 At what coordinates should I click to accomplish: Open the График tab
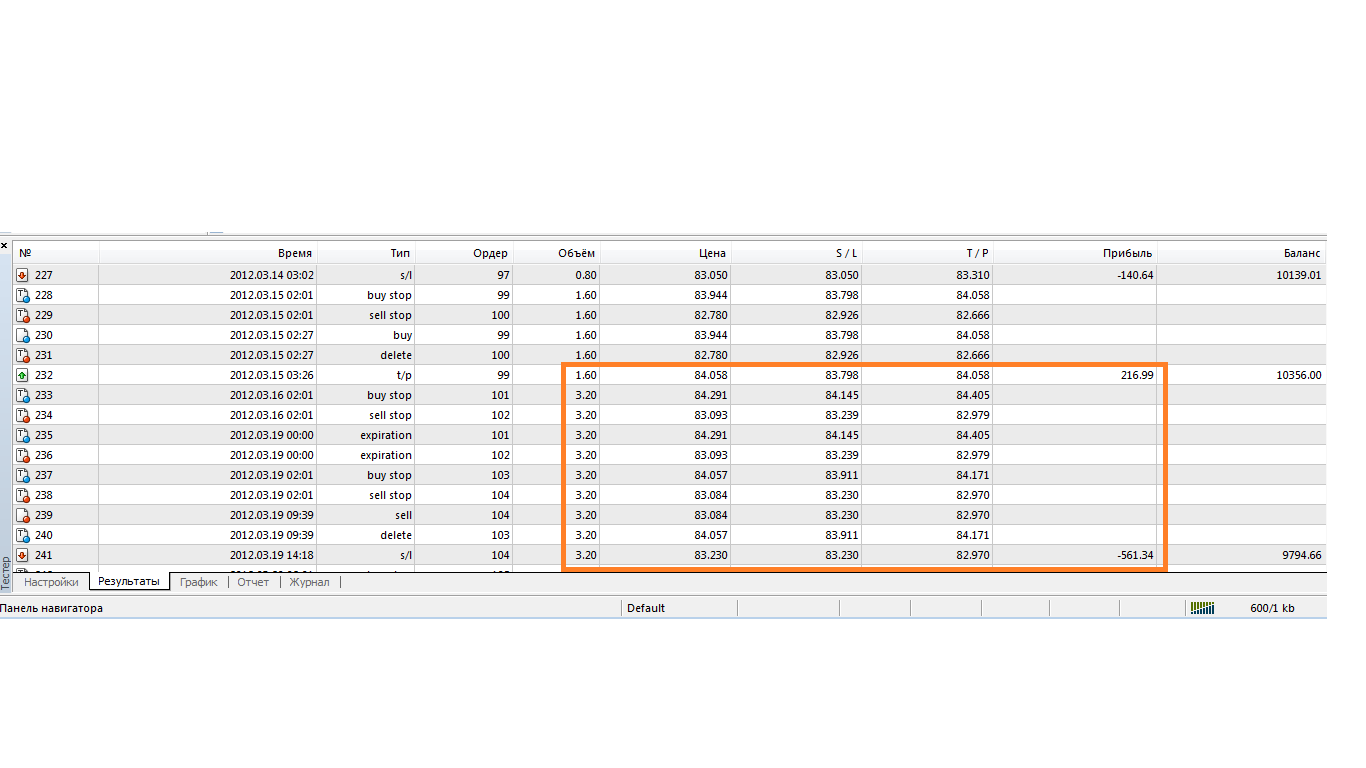199,582
